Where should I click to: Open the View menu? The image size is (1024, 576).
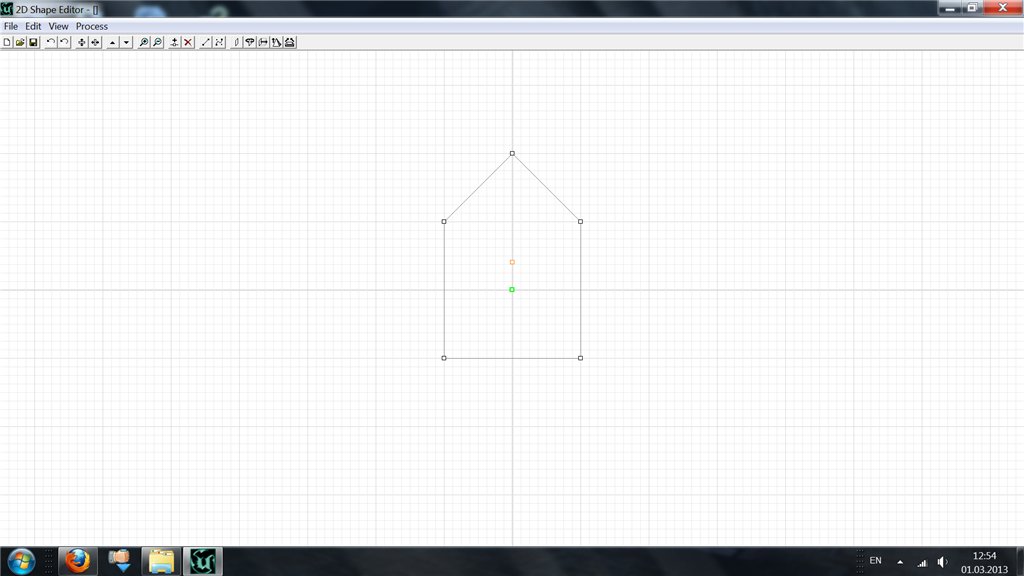click(58, 26)
